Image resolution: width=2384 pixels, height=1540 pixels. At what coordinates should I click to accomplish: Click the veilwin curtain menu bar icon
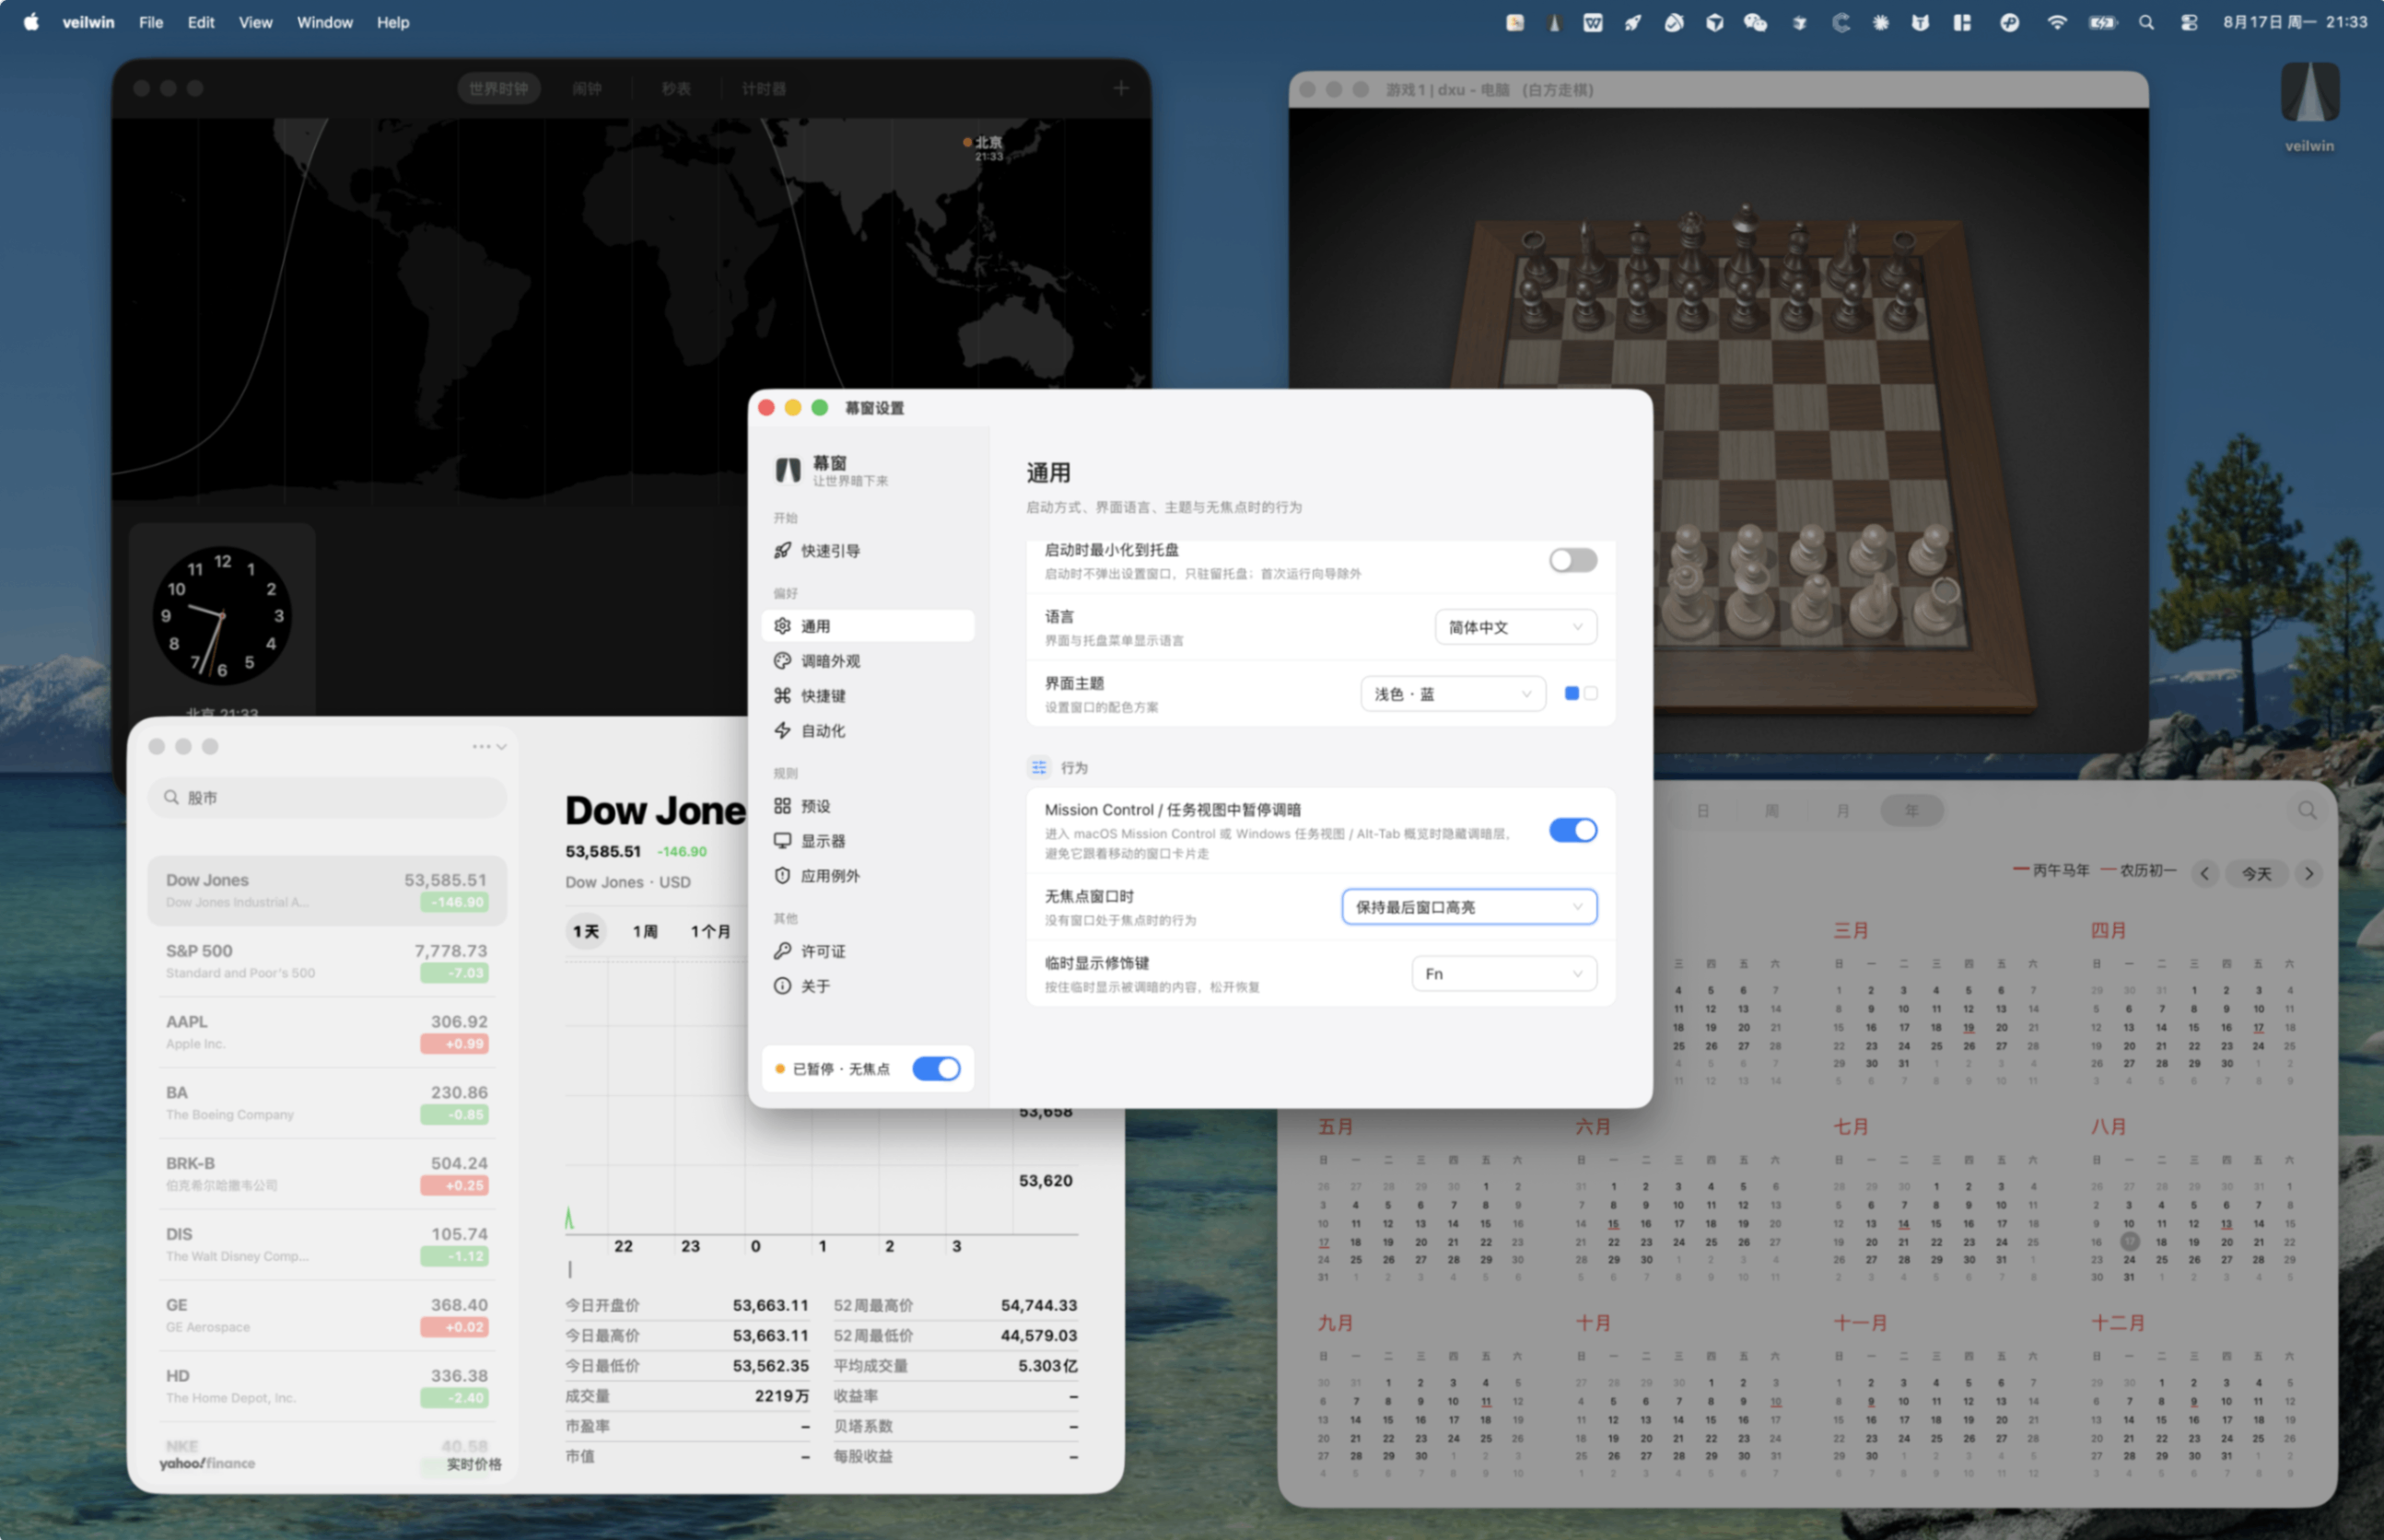[1554, 22]
